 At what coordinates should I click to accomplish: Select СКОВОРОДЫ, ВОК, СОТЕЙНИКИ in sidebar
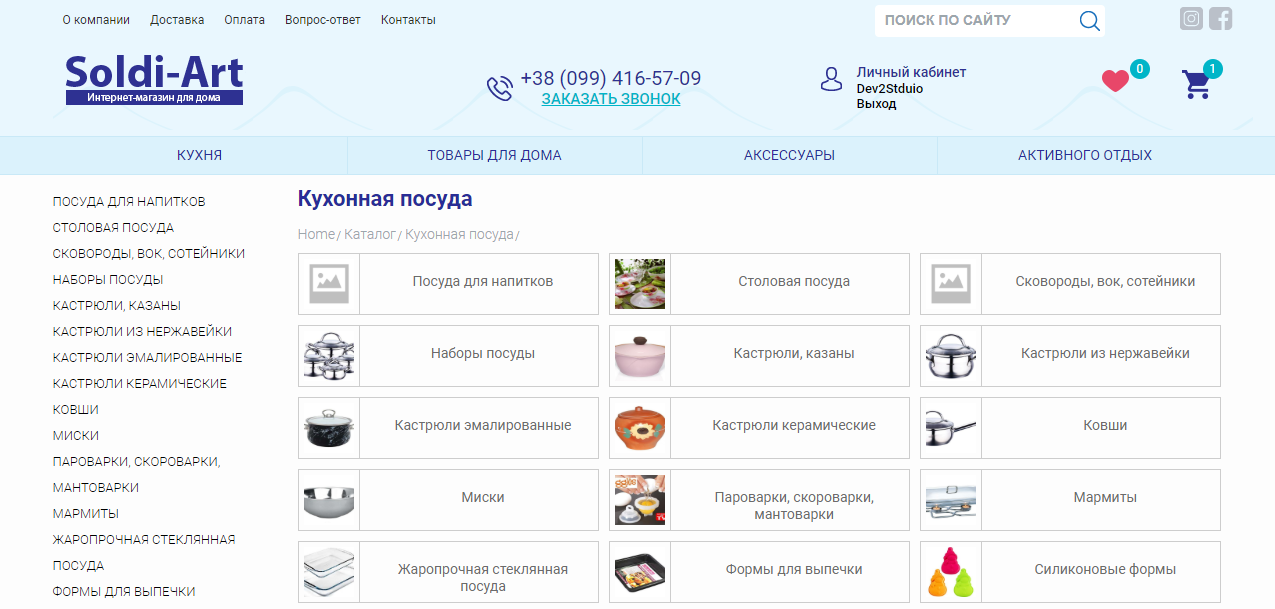tap(149, 254)
